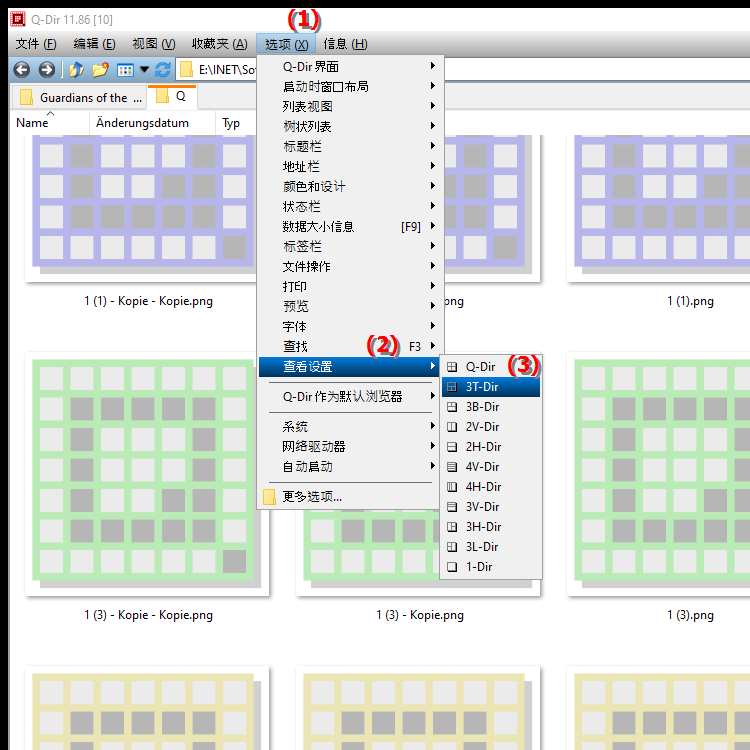Click the new folder icon

(x=100, y=70)
